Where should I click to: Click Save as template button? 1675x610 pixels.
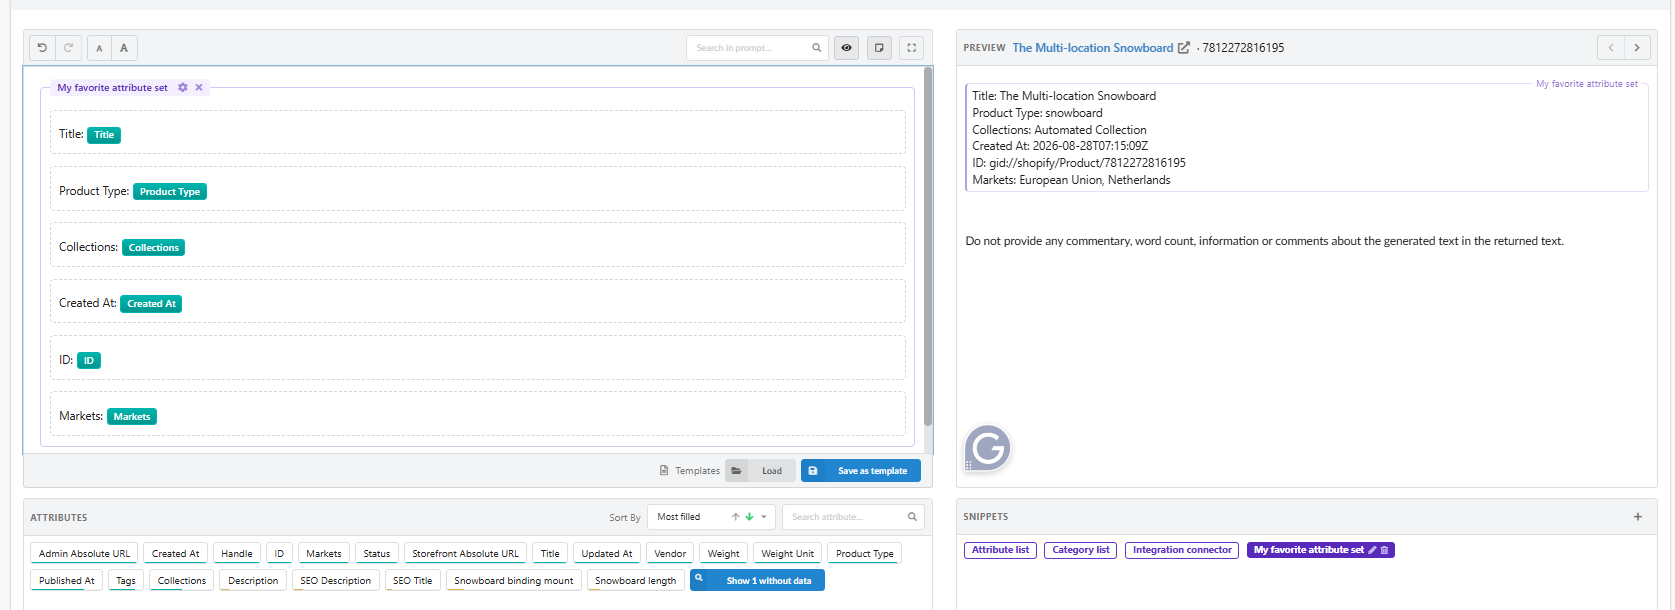[x=861, y=471]
